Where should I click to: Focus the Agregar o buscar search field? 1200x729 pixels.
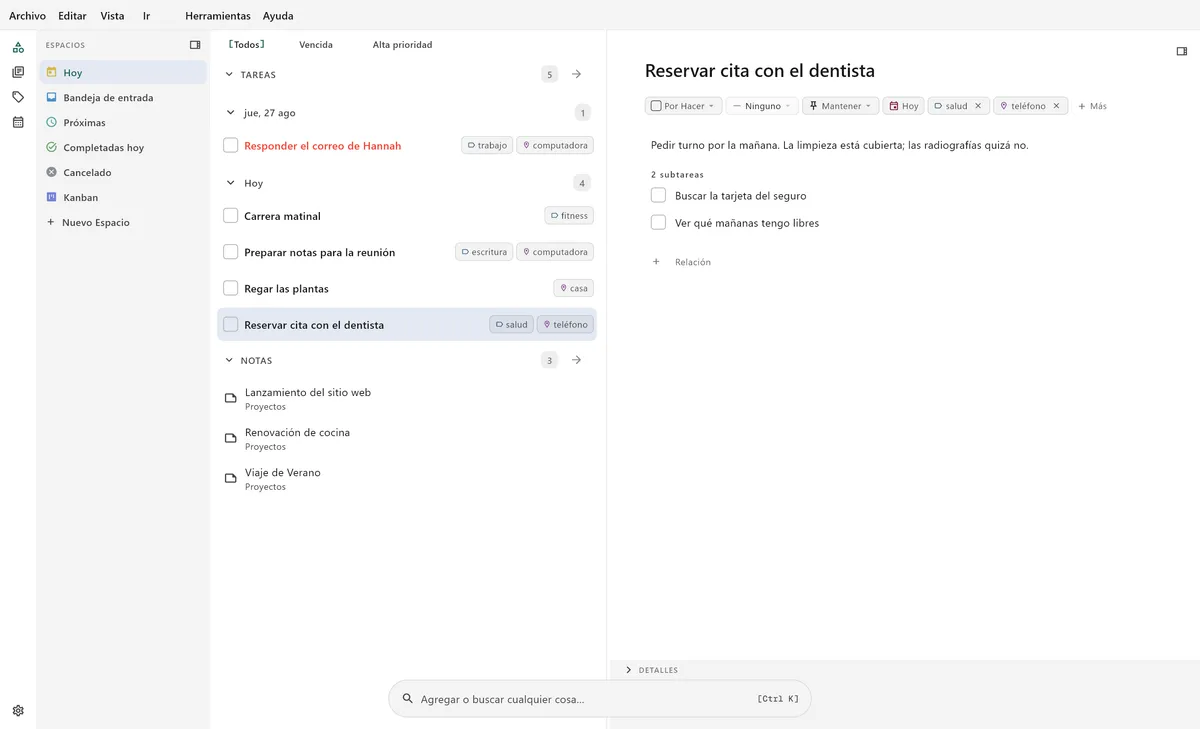600,699
